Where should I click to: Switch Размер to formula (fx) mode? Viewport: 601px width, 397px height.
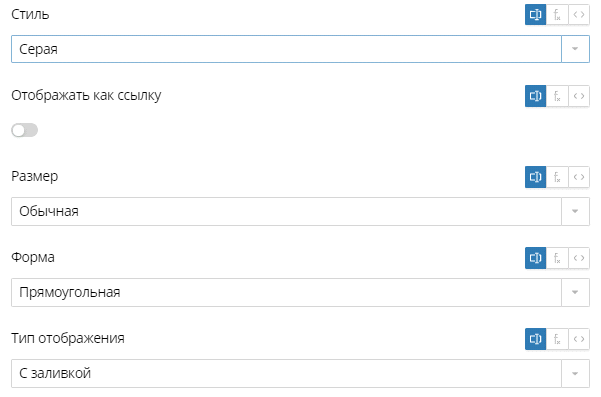point(557,177)
